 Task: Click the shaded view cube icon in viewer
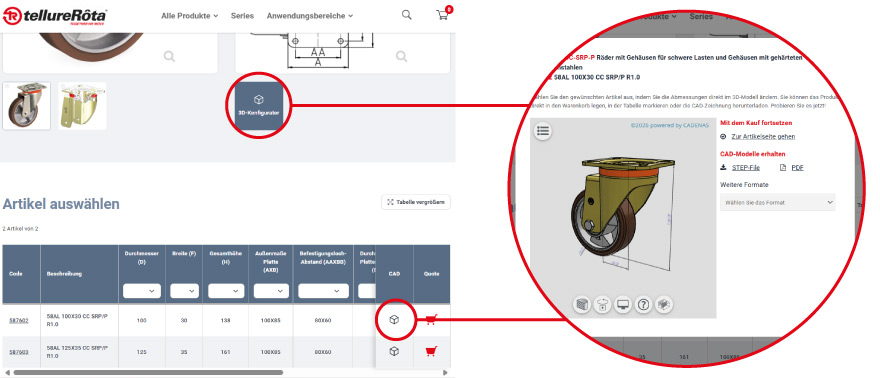click(582, 305)
